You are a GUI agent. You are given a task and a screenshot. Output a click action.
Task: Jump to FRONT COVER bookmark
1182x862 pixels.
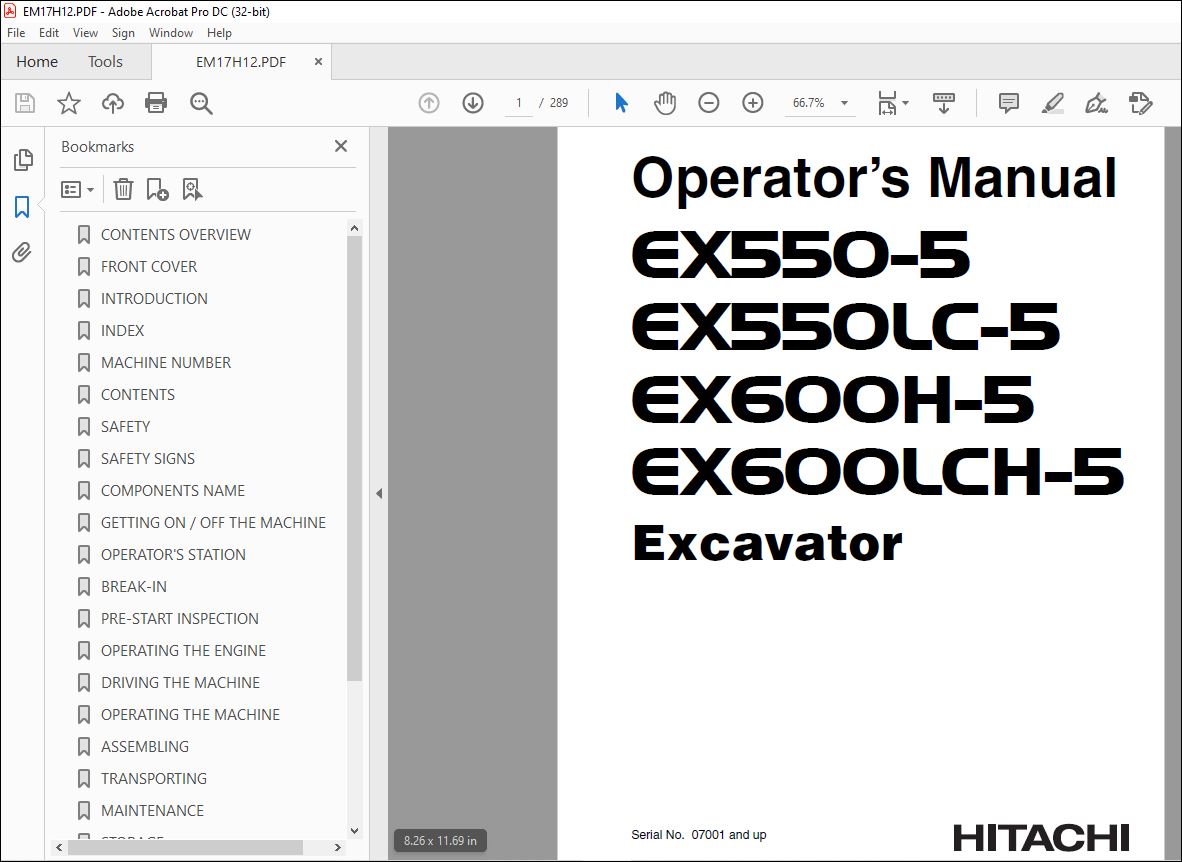pyautogui.click(x=149, y=266)
